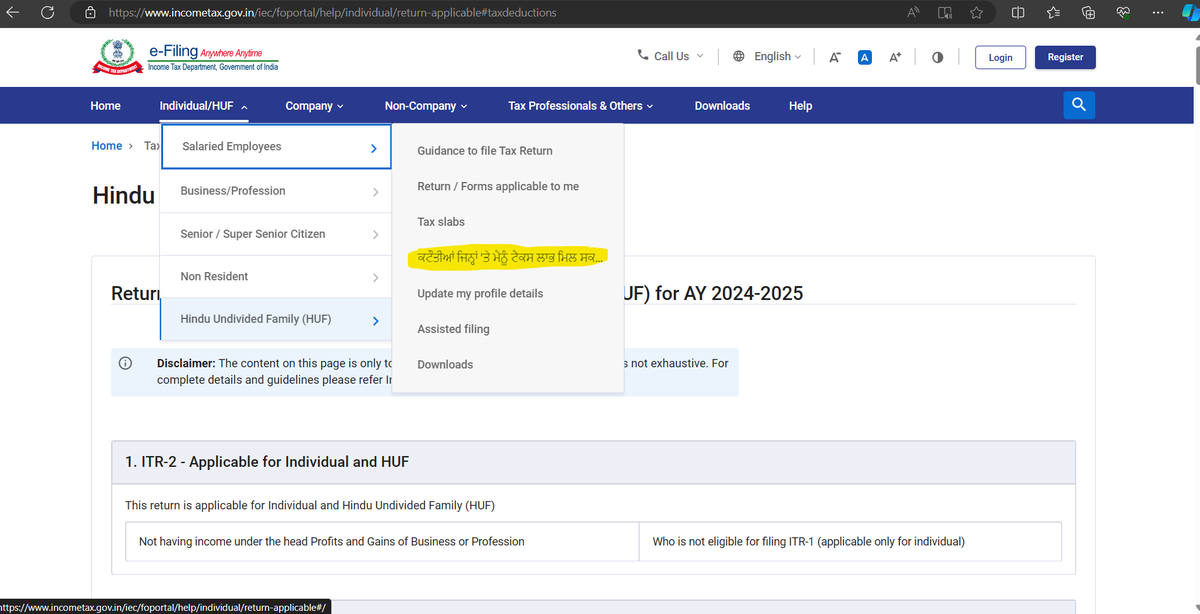Click the browser address bar URL

tap(331, 13)
